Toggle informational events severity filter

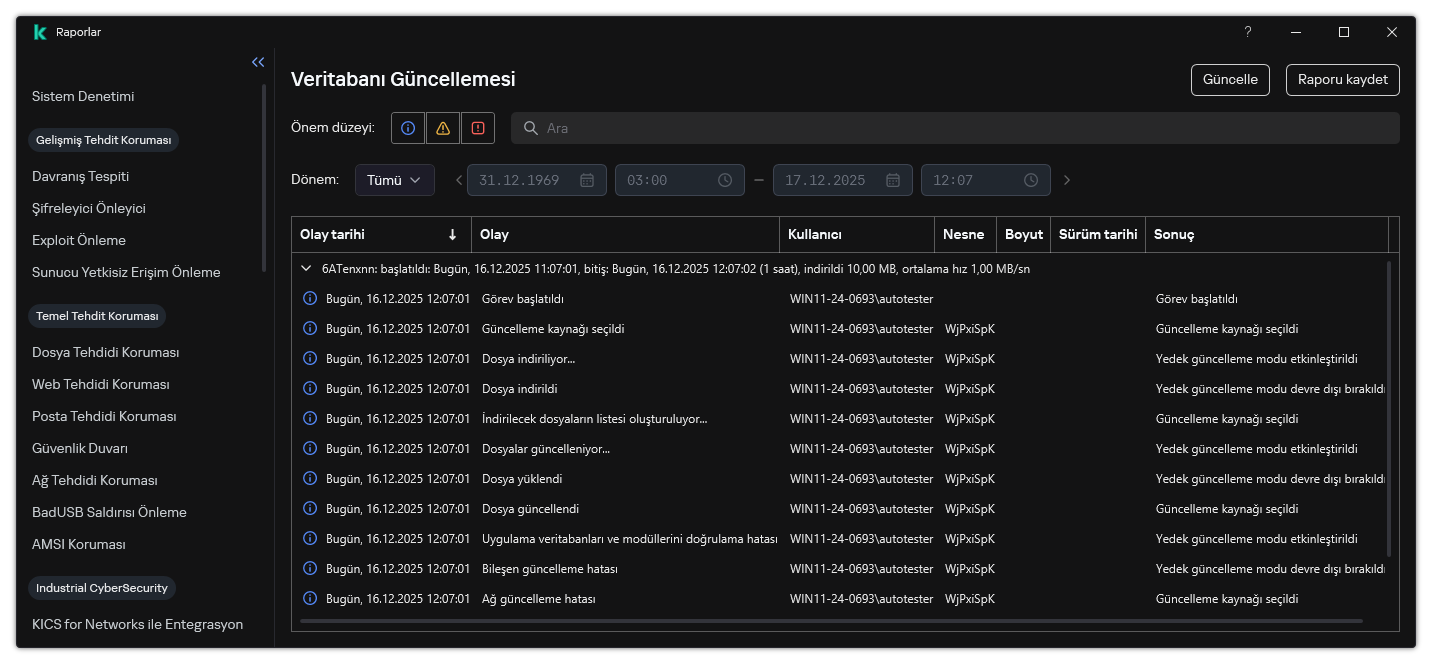pos(407,128)
